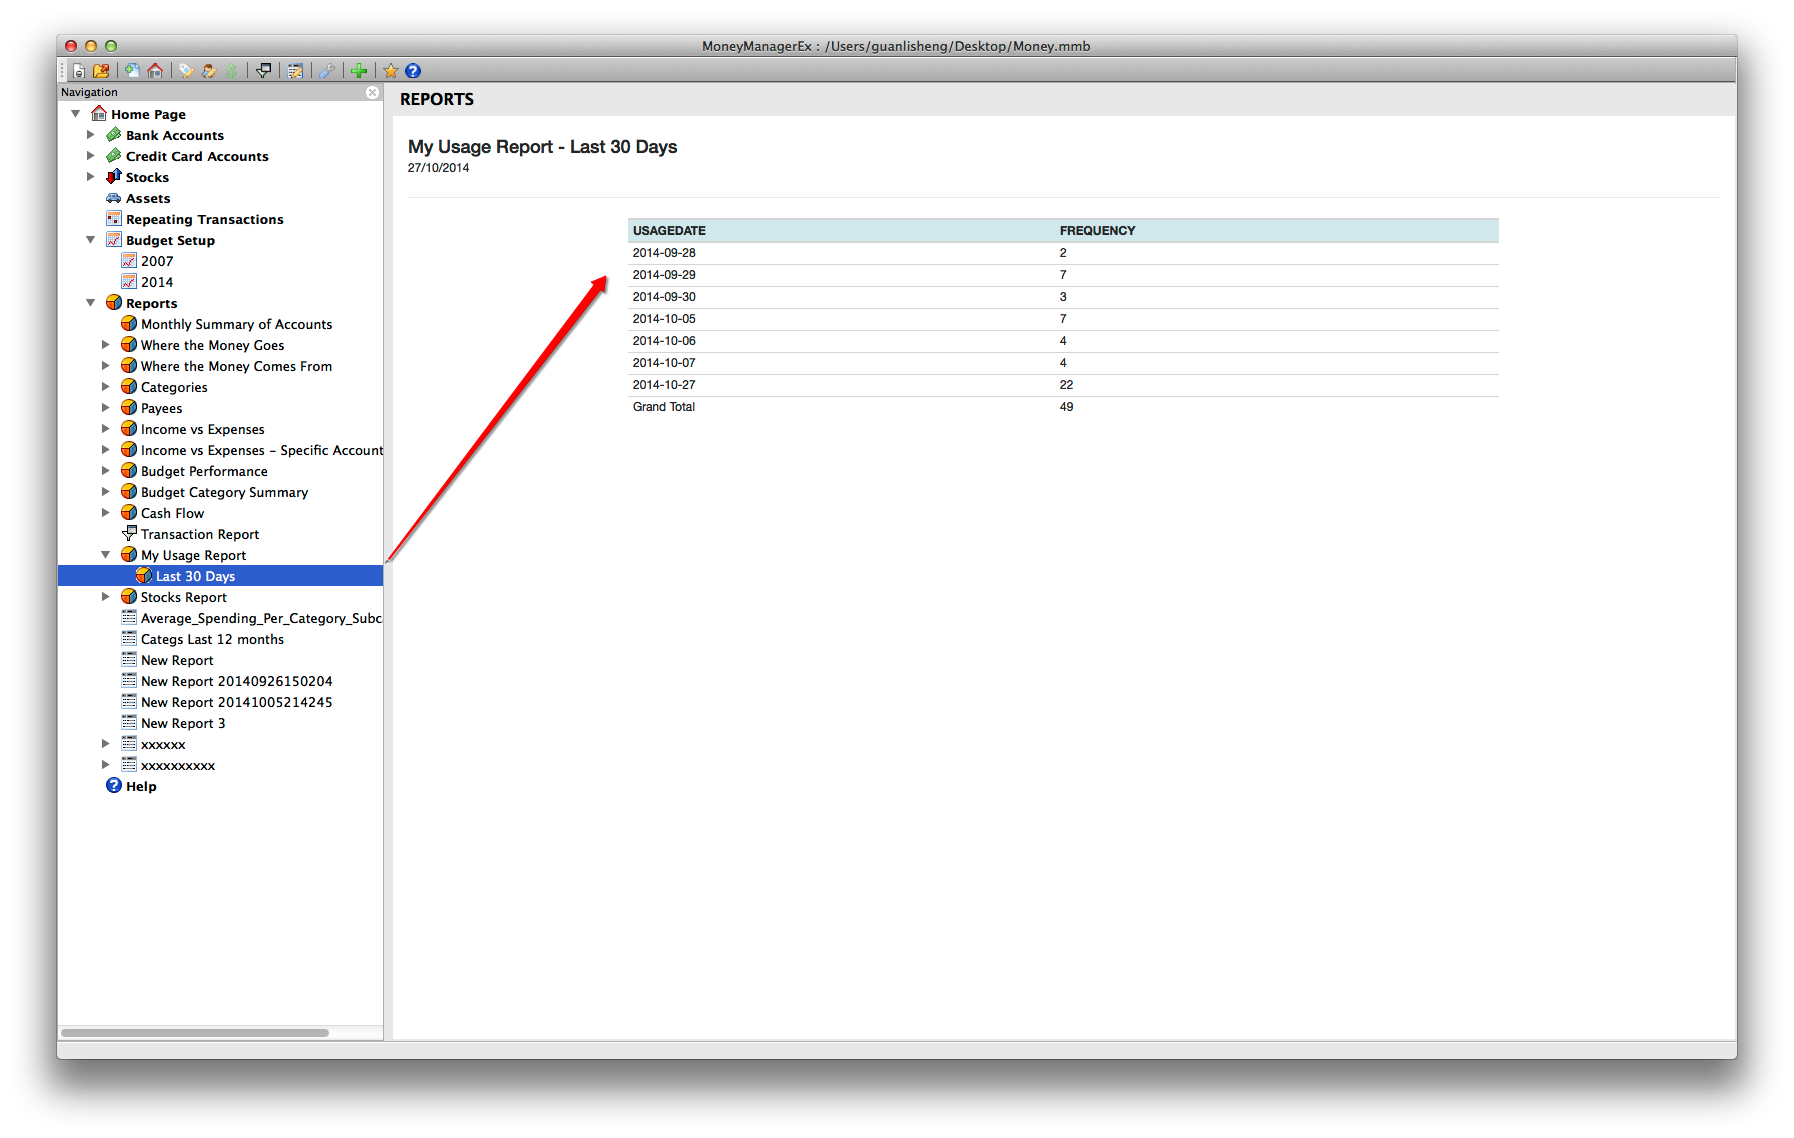Open the options wrench icon
Screen dimensions: 1794x1138
(x=327, y=71)
